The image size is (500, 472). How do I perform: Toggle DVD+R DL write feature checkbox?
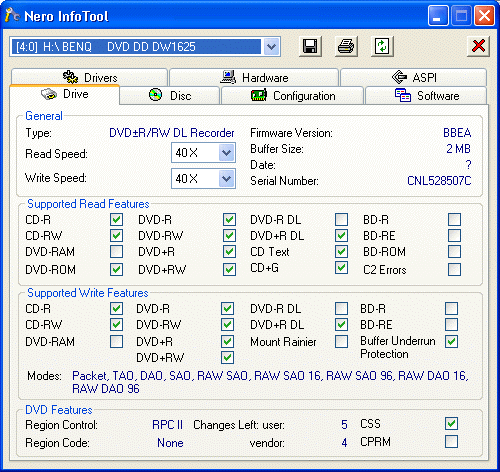(x=341, y=325)
